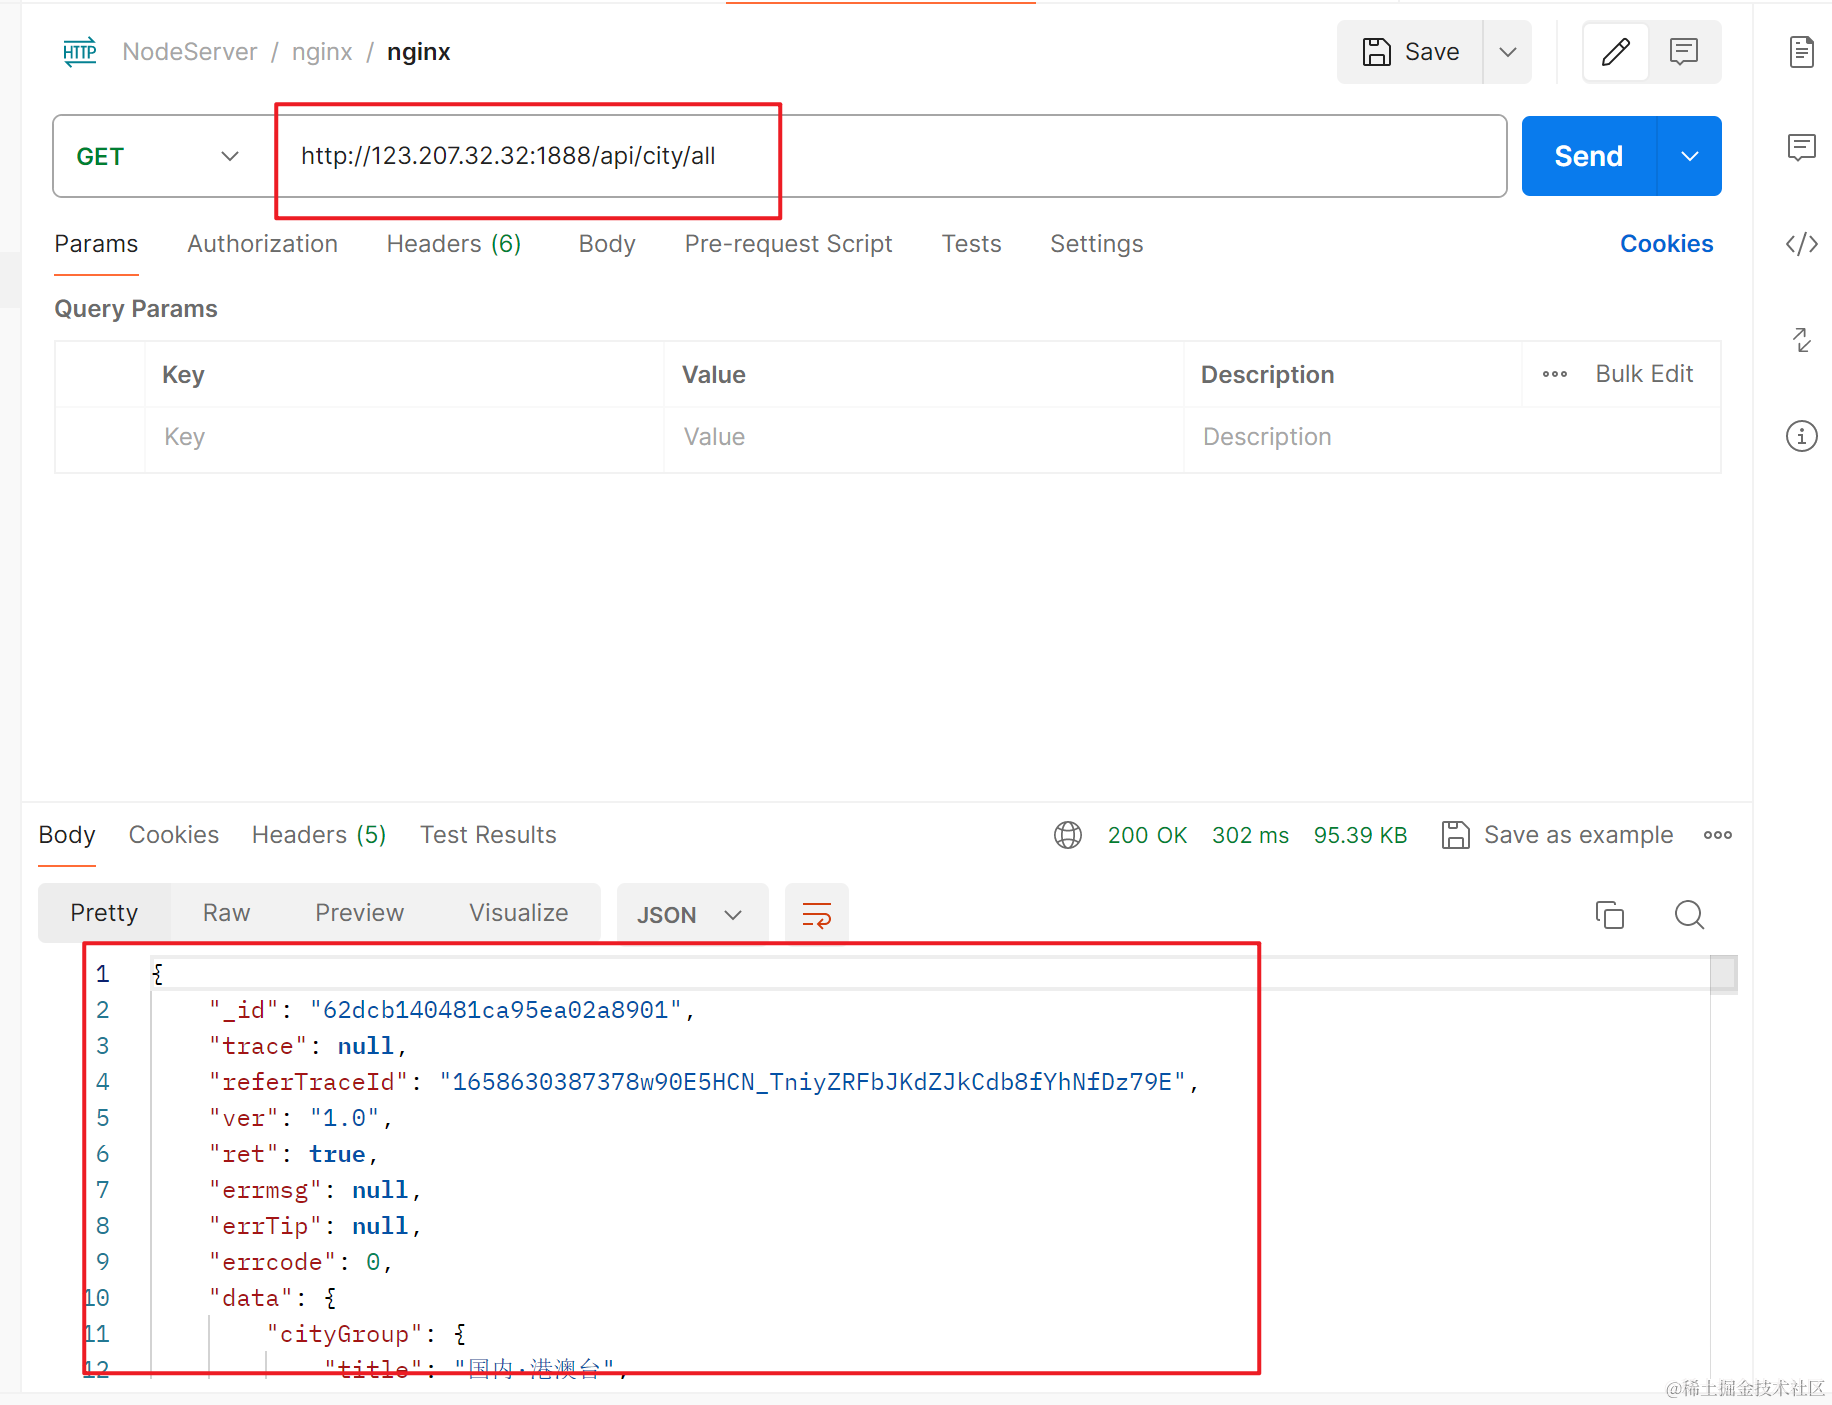Image resolution: width=1832 pixels, height=1405 pixels.
Task: Open the Test Results tab
Action: (488, 835)
